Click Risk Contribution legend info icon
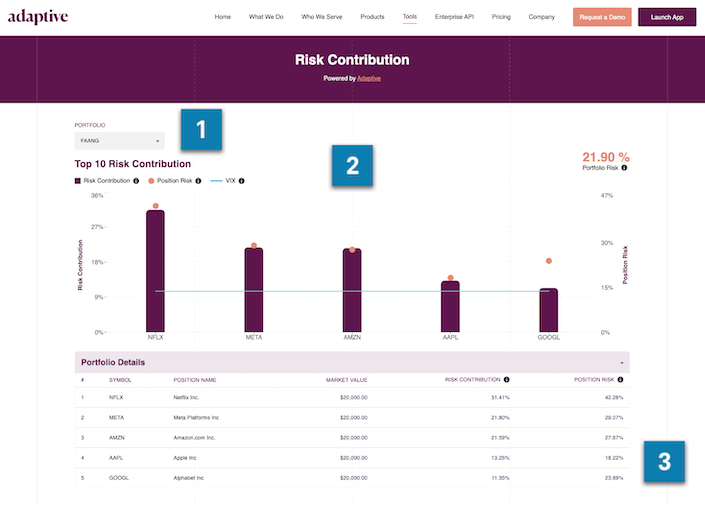Screen dimensions: 705x524 click(136, 181)
